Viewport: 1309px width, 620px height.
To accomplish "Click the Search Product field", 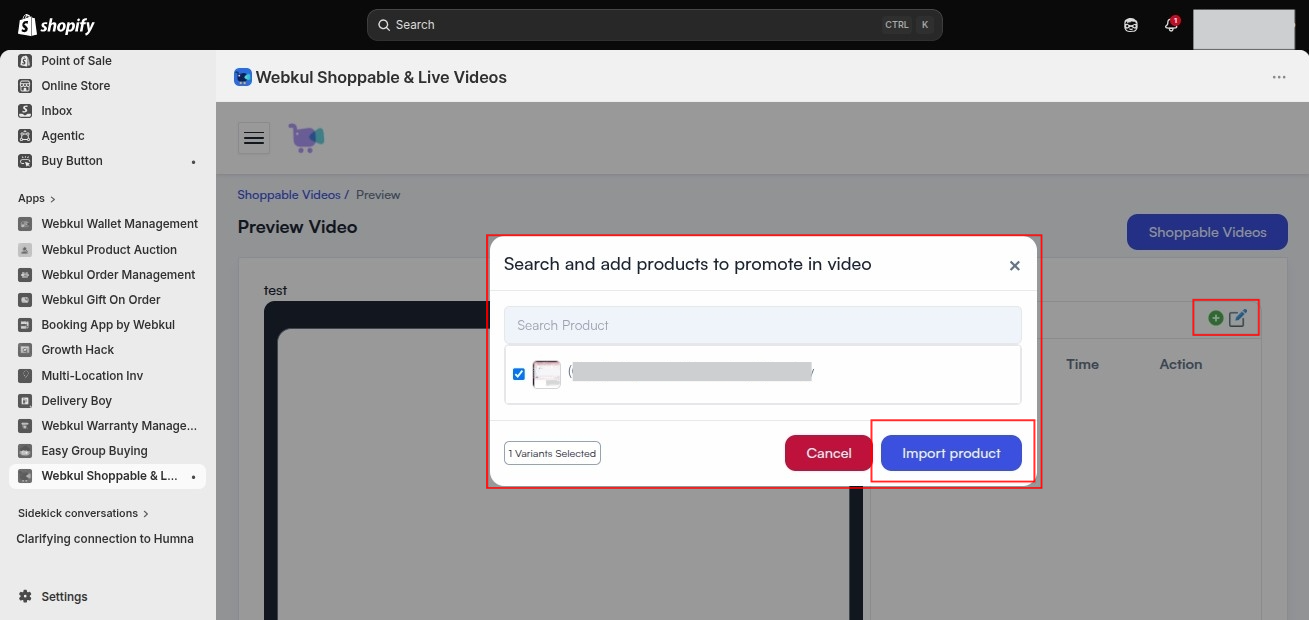I will pyautogui.click(x=763, y=325).
